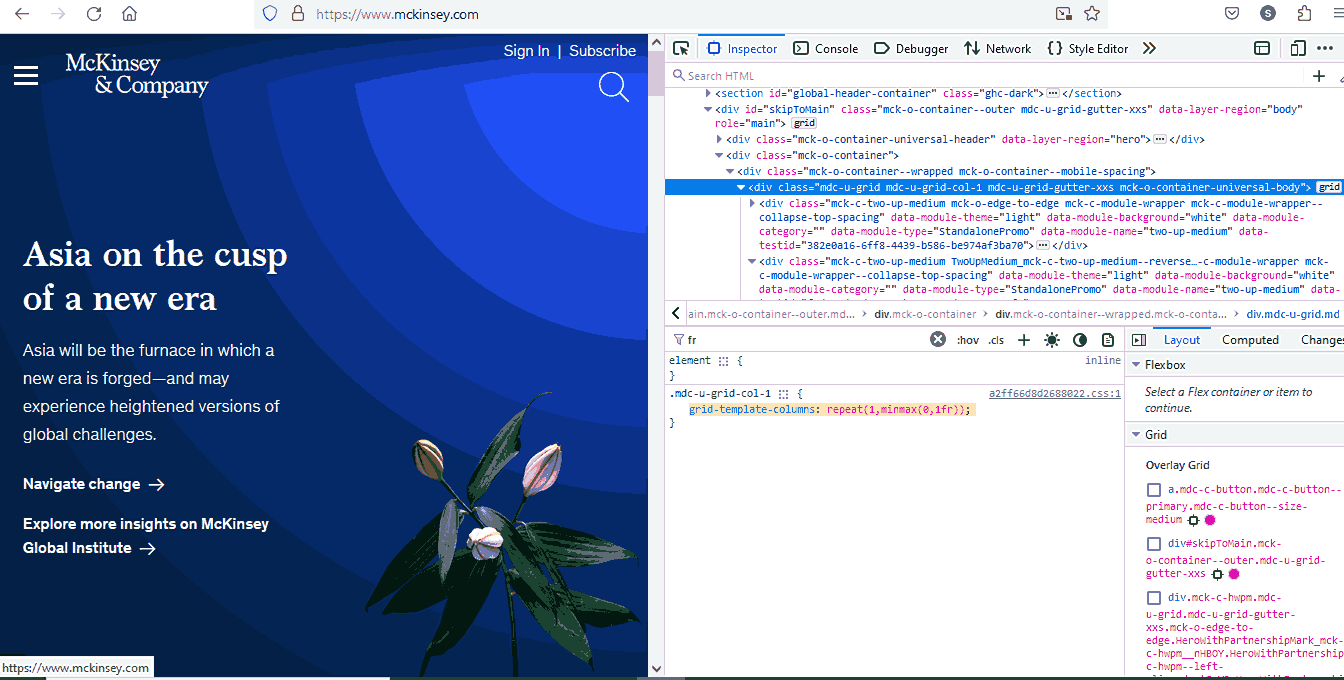
Task: Switch to the Console tab
Action: click(x=825, y=47)
